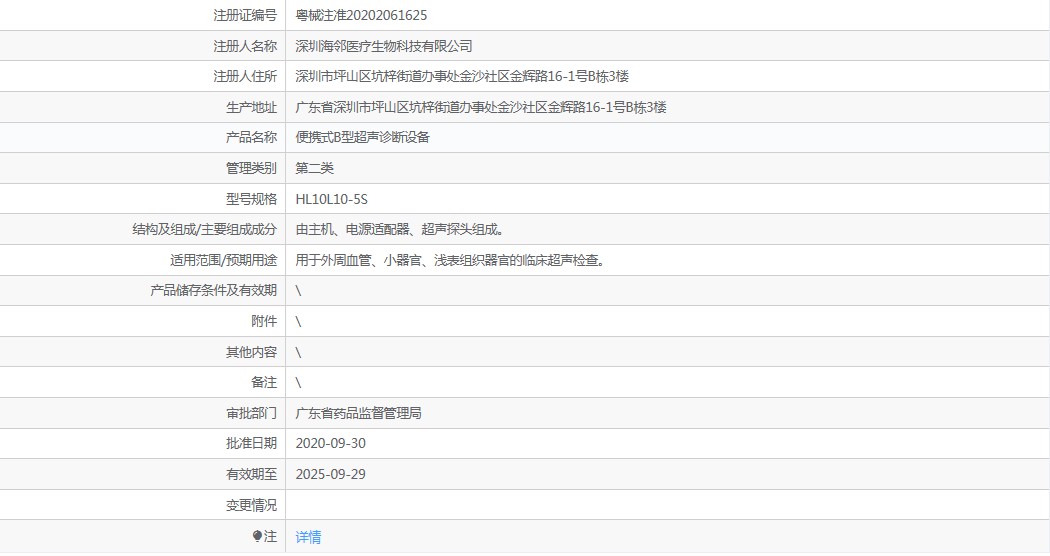This screenshot has height=556, width=1050.
Task: Click the 批准日期 label
Action: tap(251, 443)
